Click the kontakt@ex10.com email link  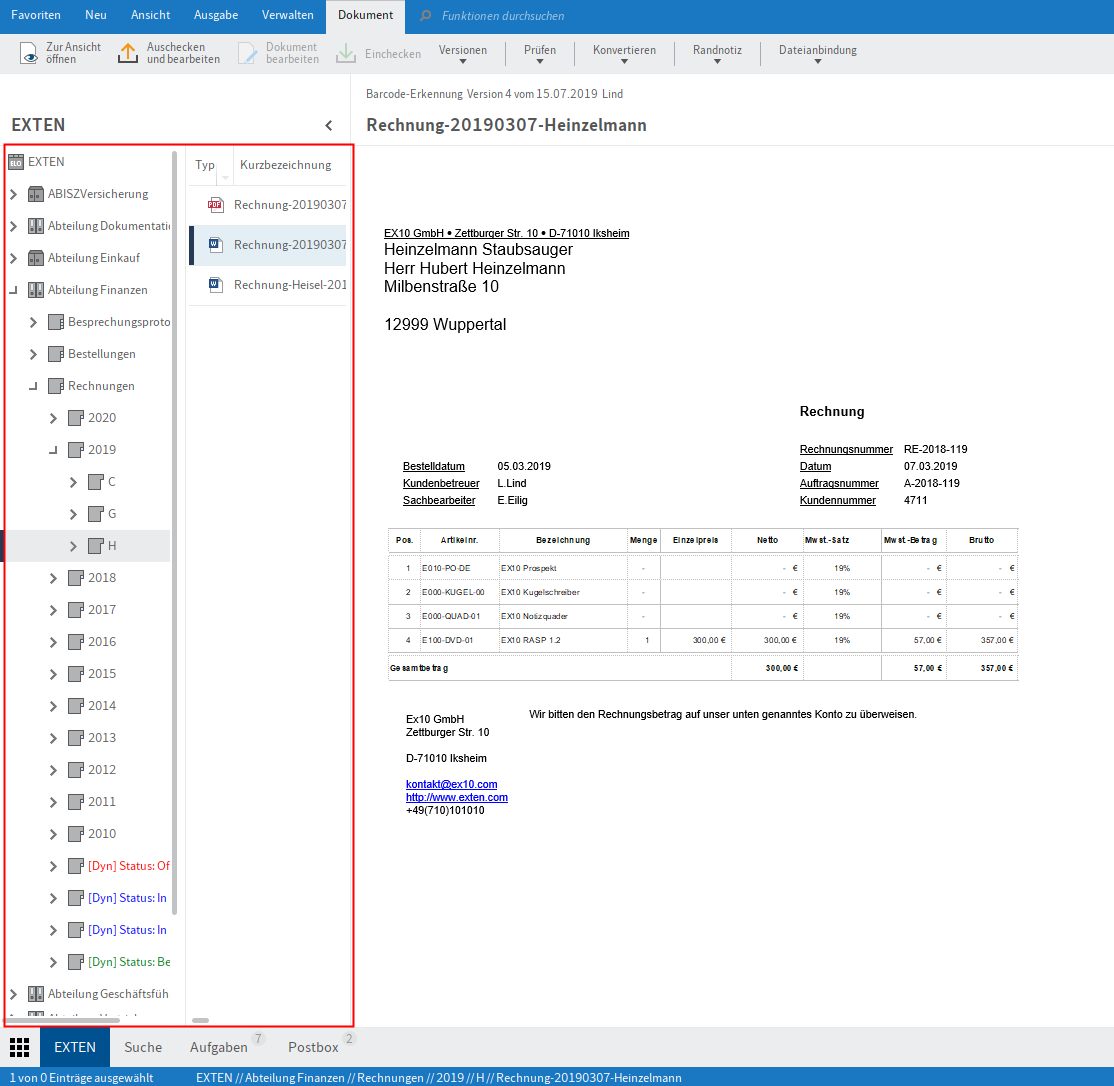point(451,784)
